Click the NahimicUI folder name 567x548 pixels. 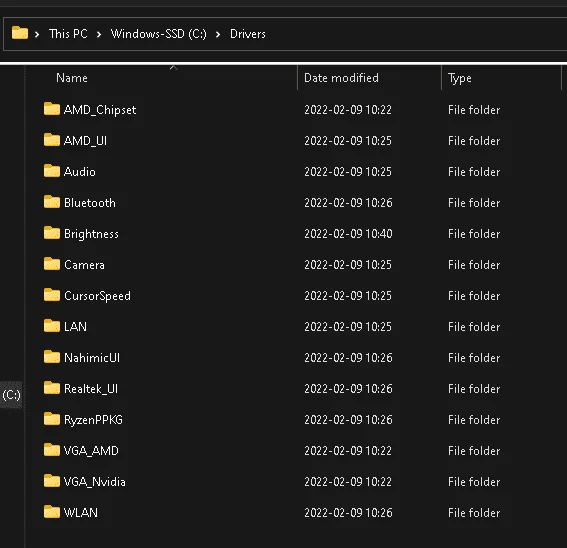click(x=92, y=358)
